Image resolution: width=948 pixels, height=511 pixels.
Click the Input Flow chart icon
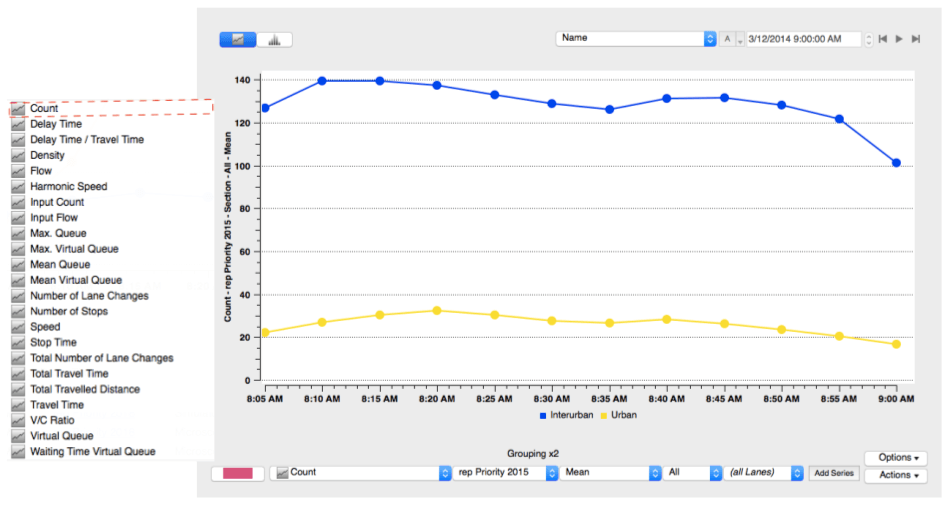(18, 218)
